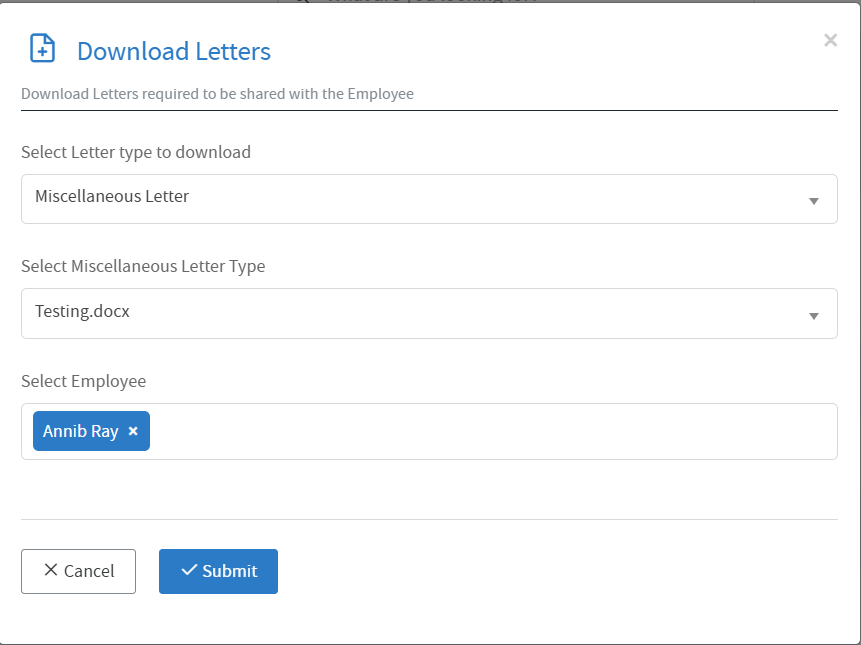Click the 'Select Letter type to download' label

click(136, 152)
